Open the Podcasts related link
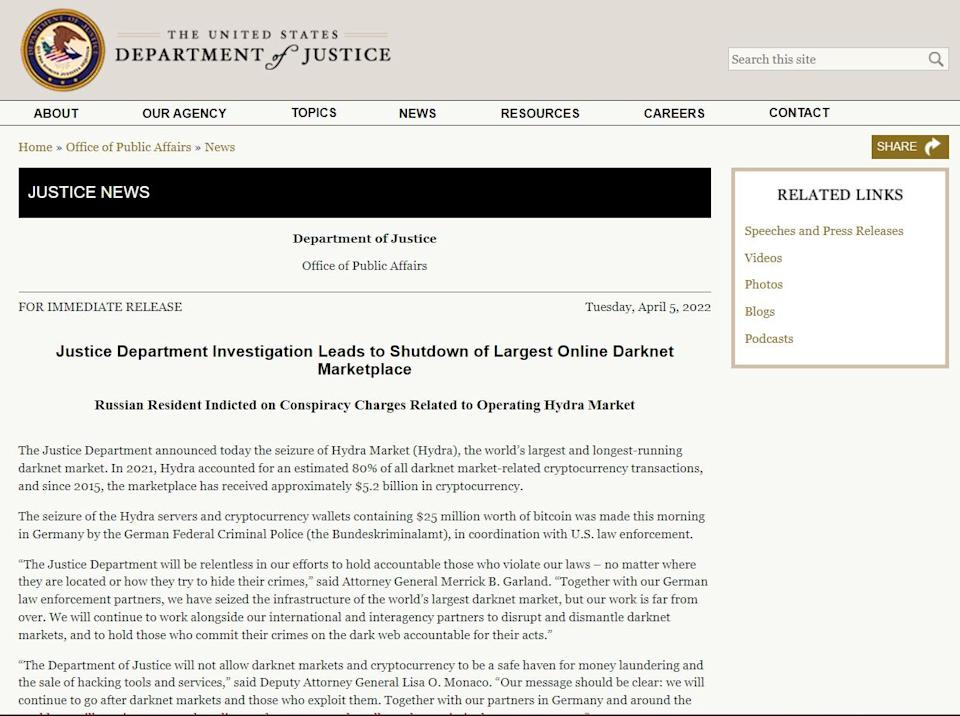 [x=768, y=339]
